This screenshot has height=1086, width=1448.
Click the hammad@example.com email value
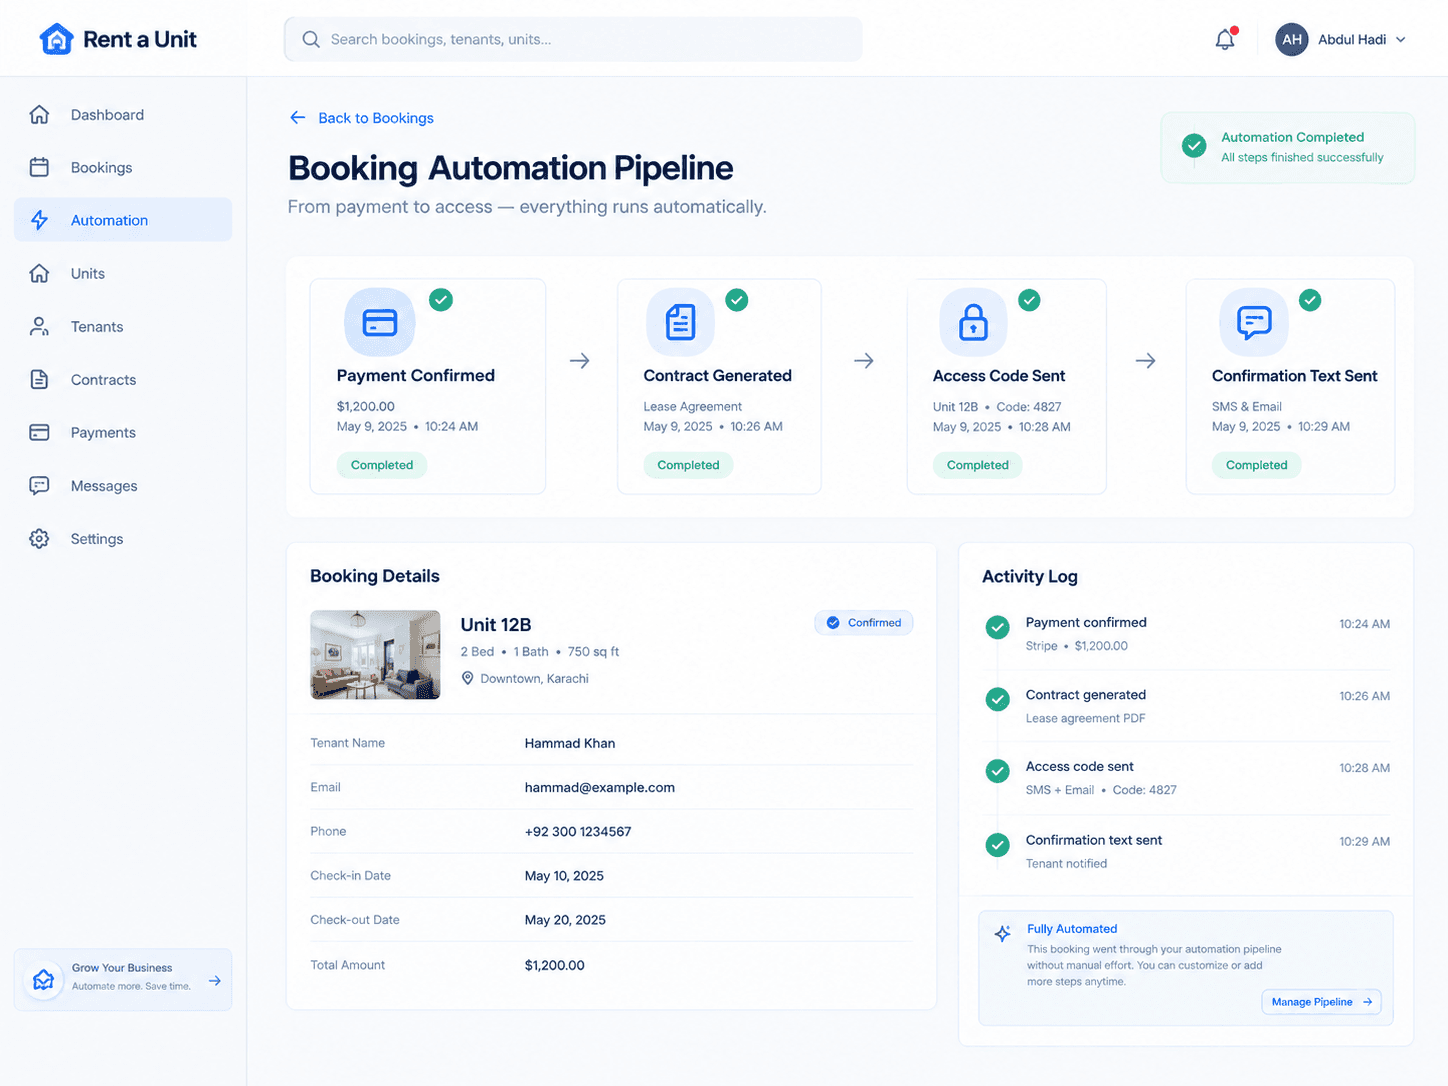tap(600, 788)
